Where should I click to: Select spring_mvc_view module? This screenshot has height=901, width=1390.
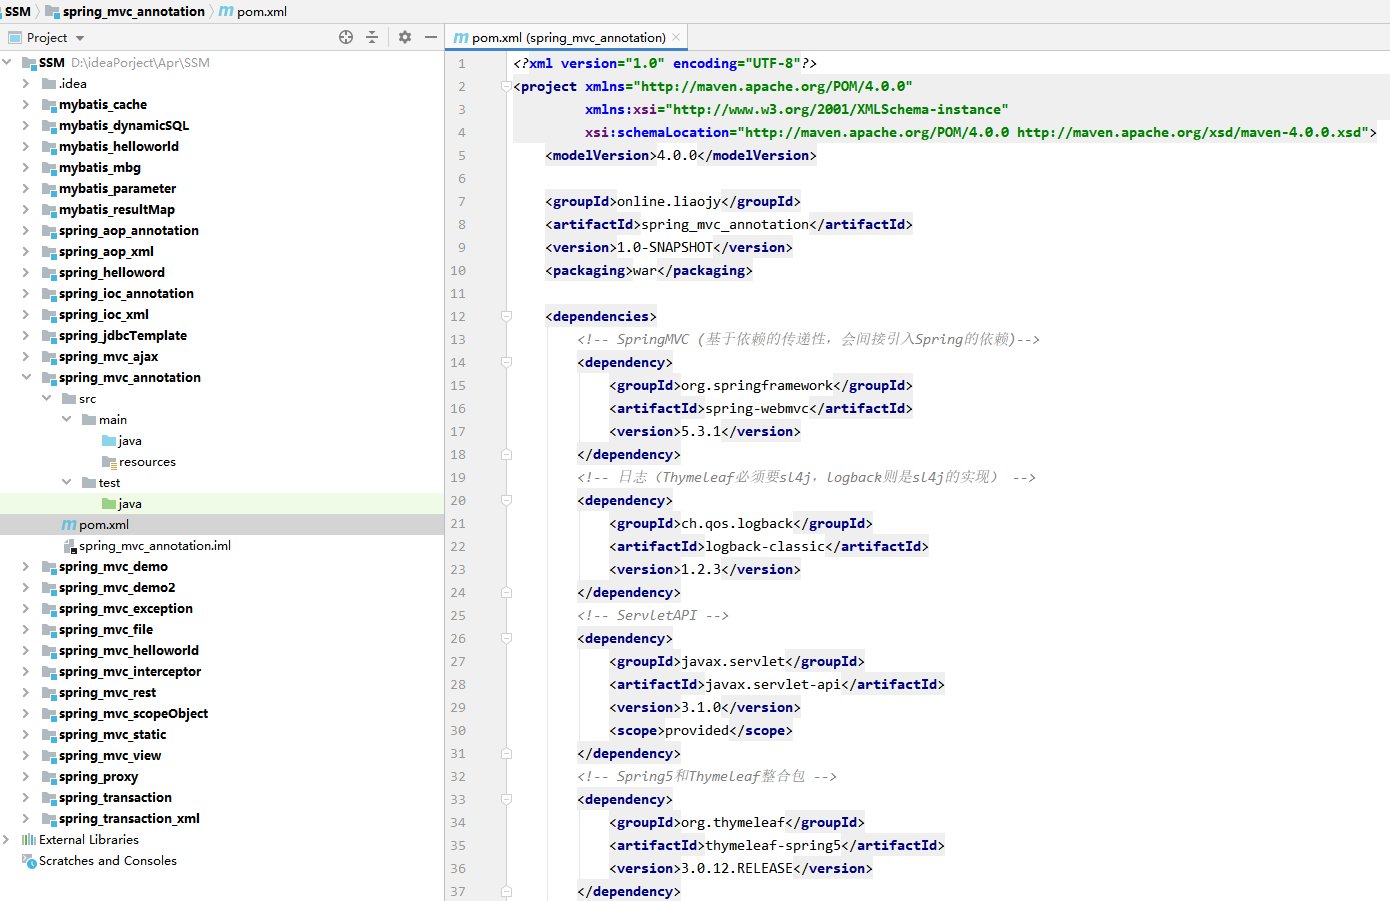click(110, 755)
